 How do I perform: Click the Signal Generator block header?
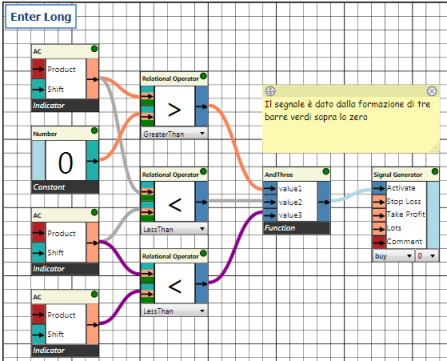point(405,174)
